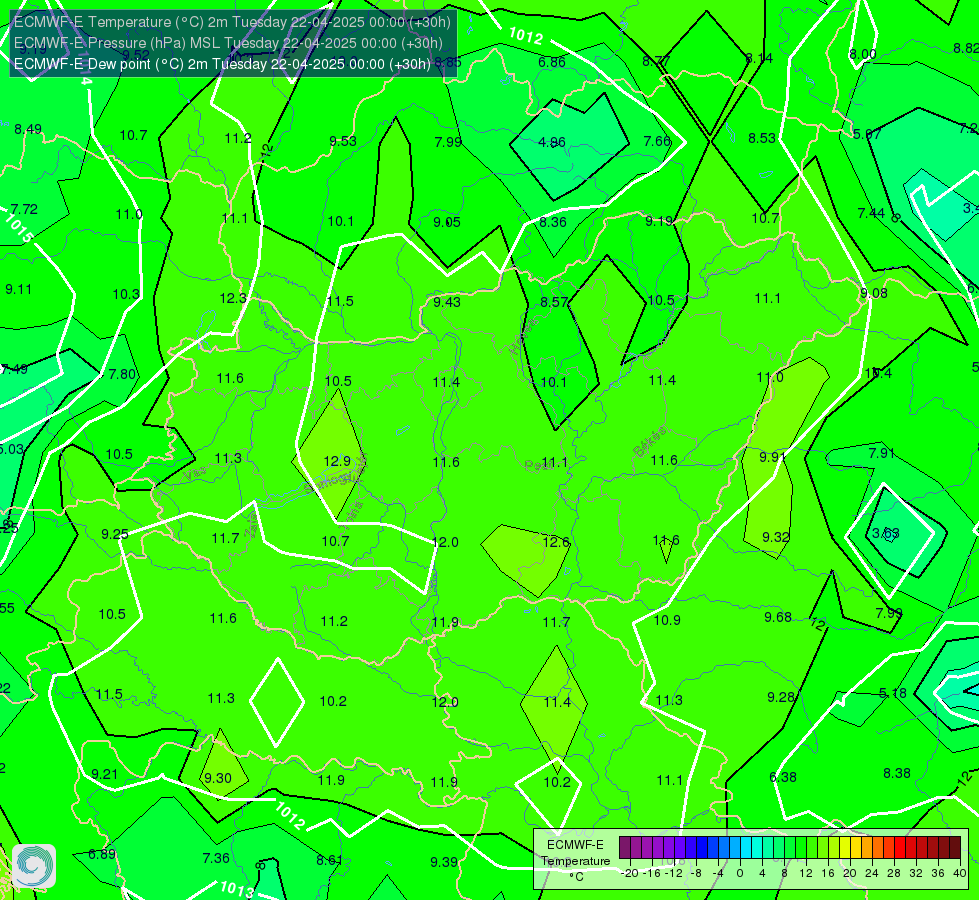Click the 7.80 temperature value
The width and height of the screenshot is (979, 900).
click(122, 374)
